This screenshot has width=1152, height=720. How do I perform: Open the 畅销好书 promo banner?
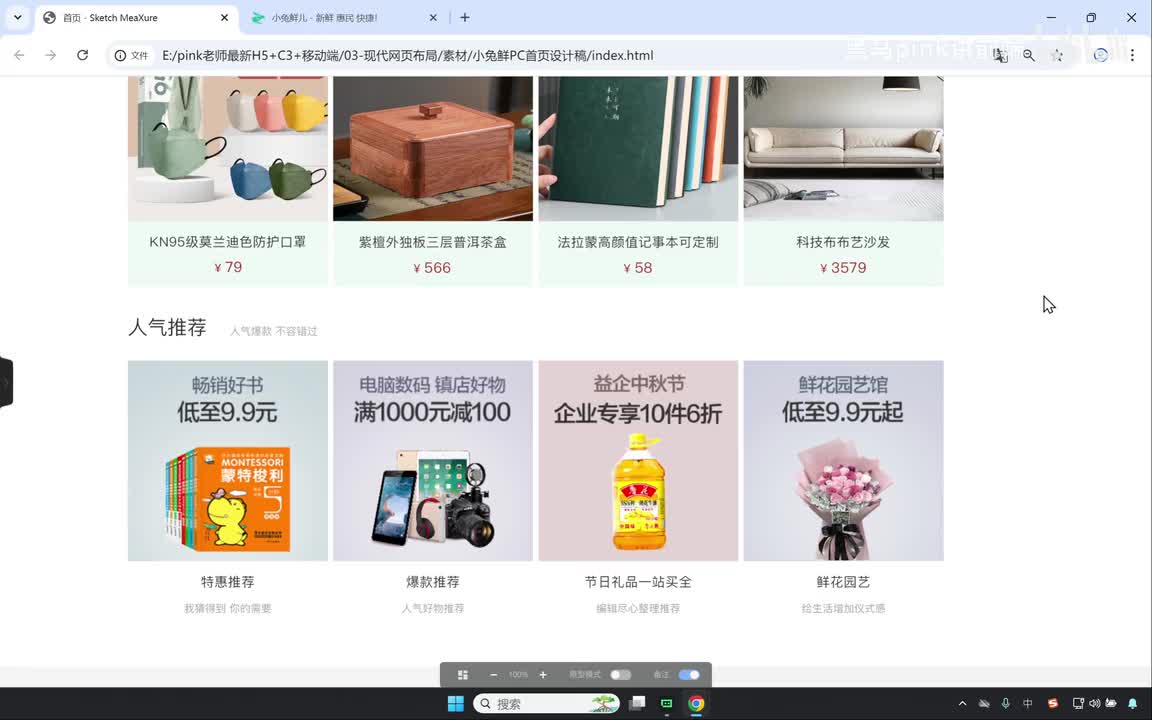[228, 461]
